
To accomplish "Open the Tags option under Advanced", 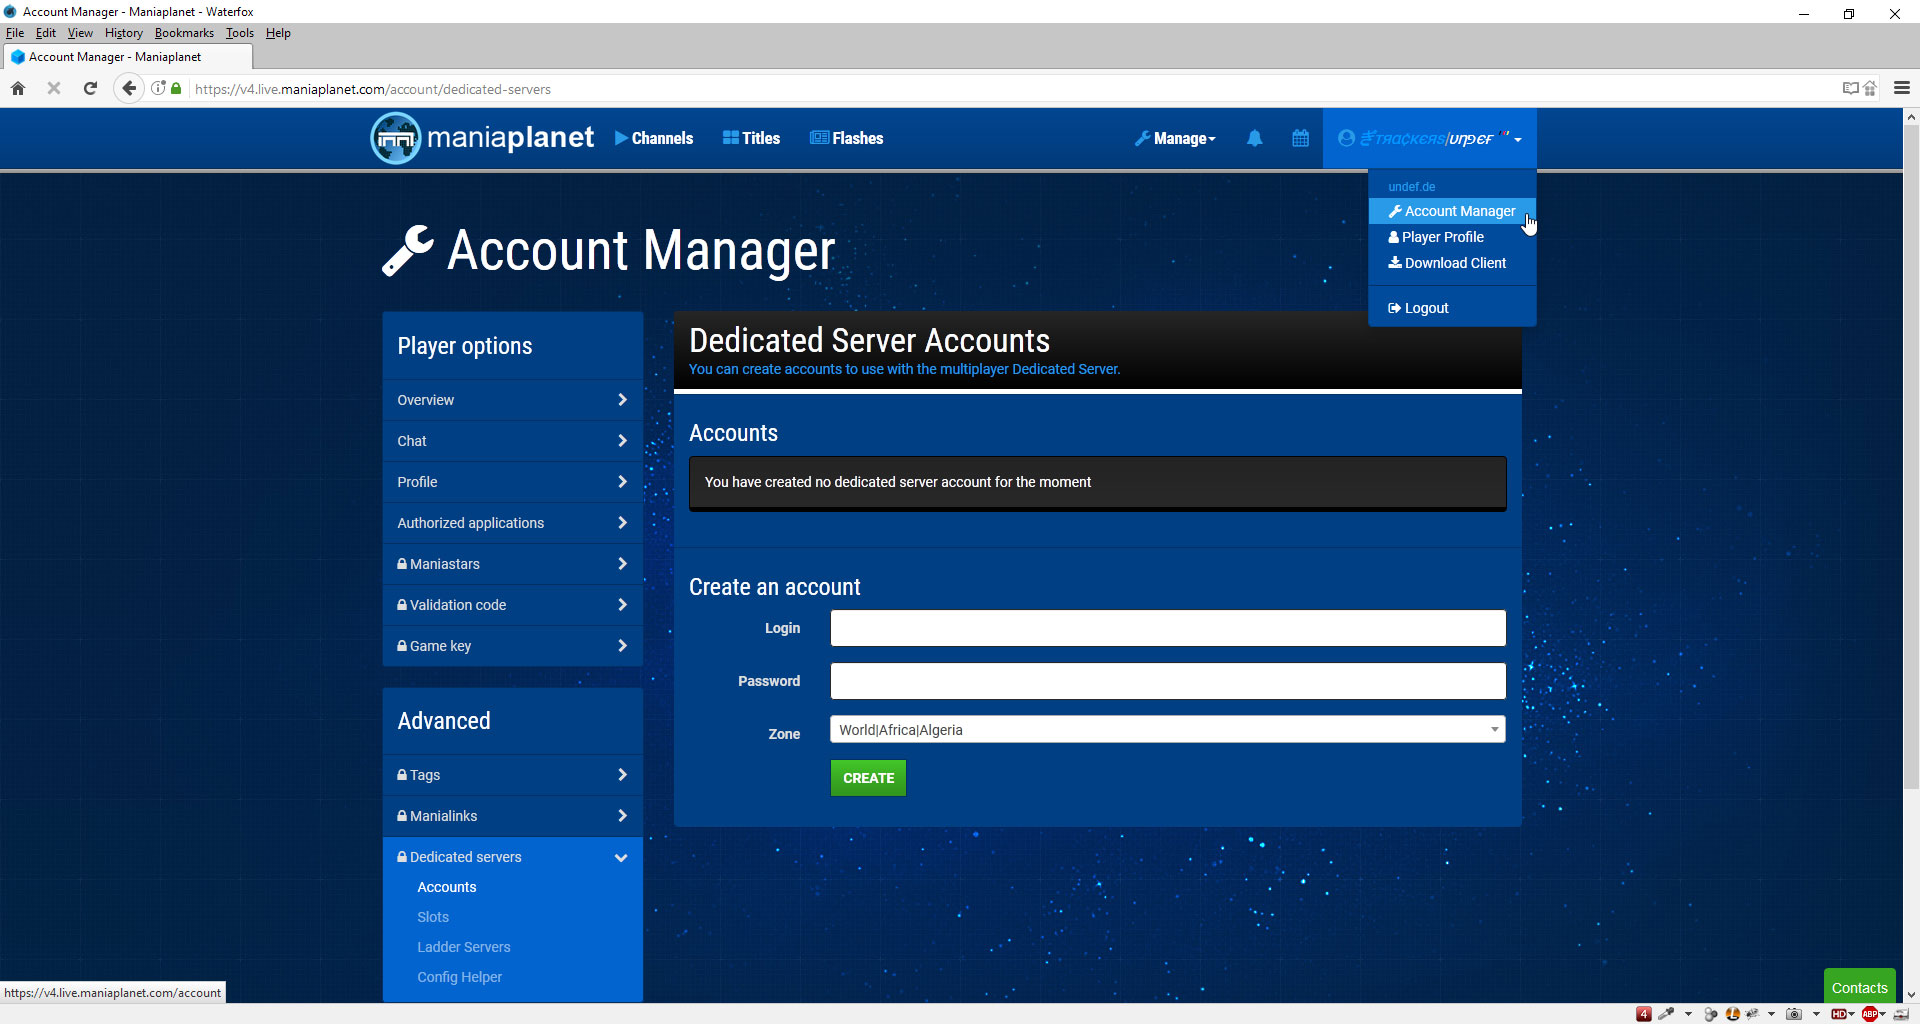I will click(512, 775).
